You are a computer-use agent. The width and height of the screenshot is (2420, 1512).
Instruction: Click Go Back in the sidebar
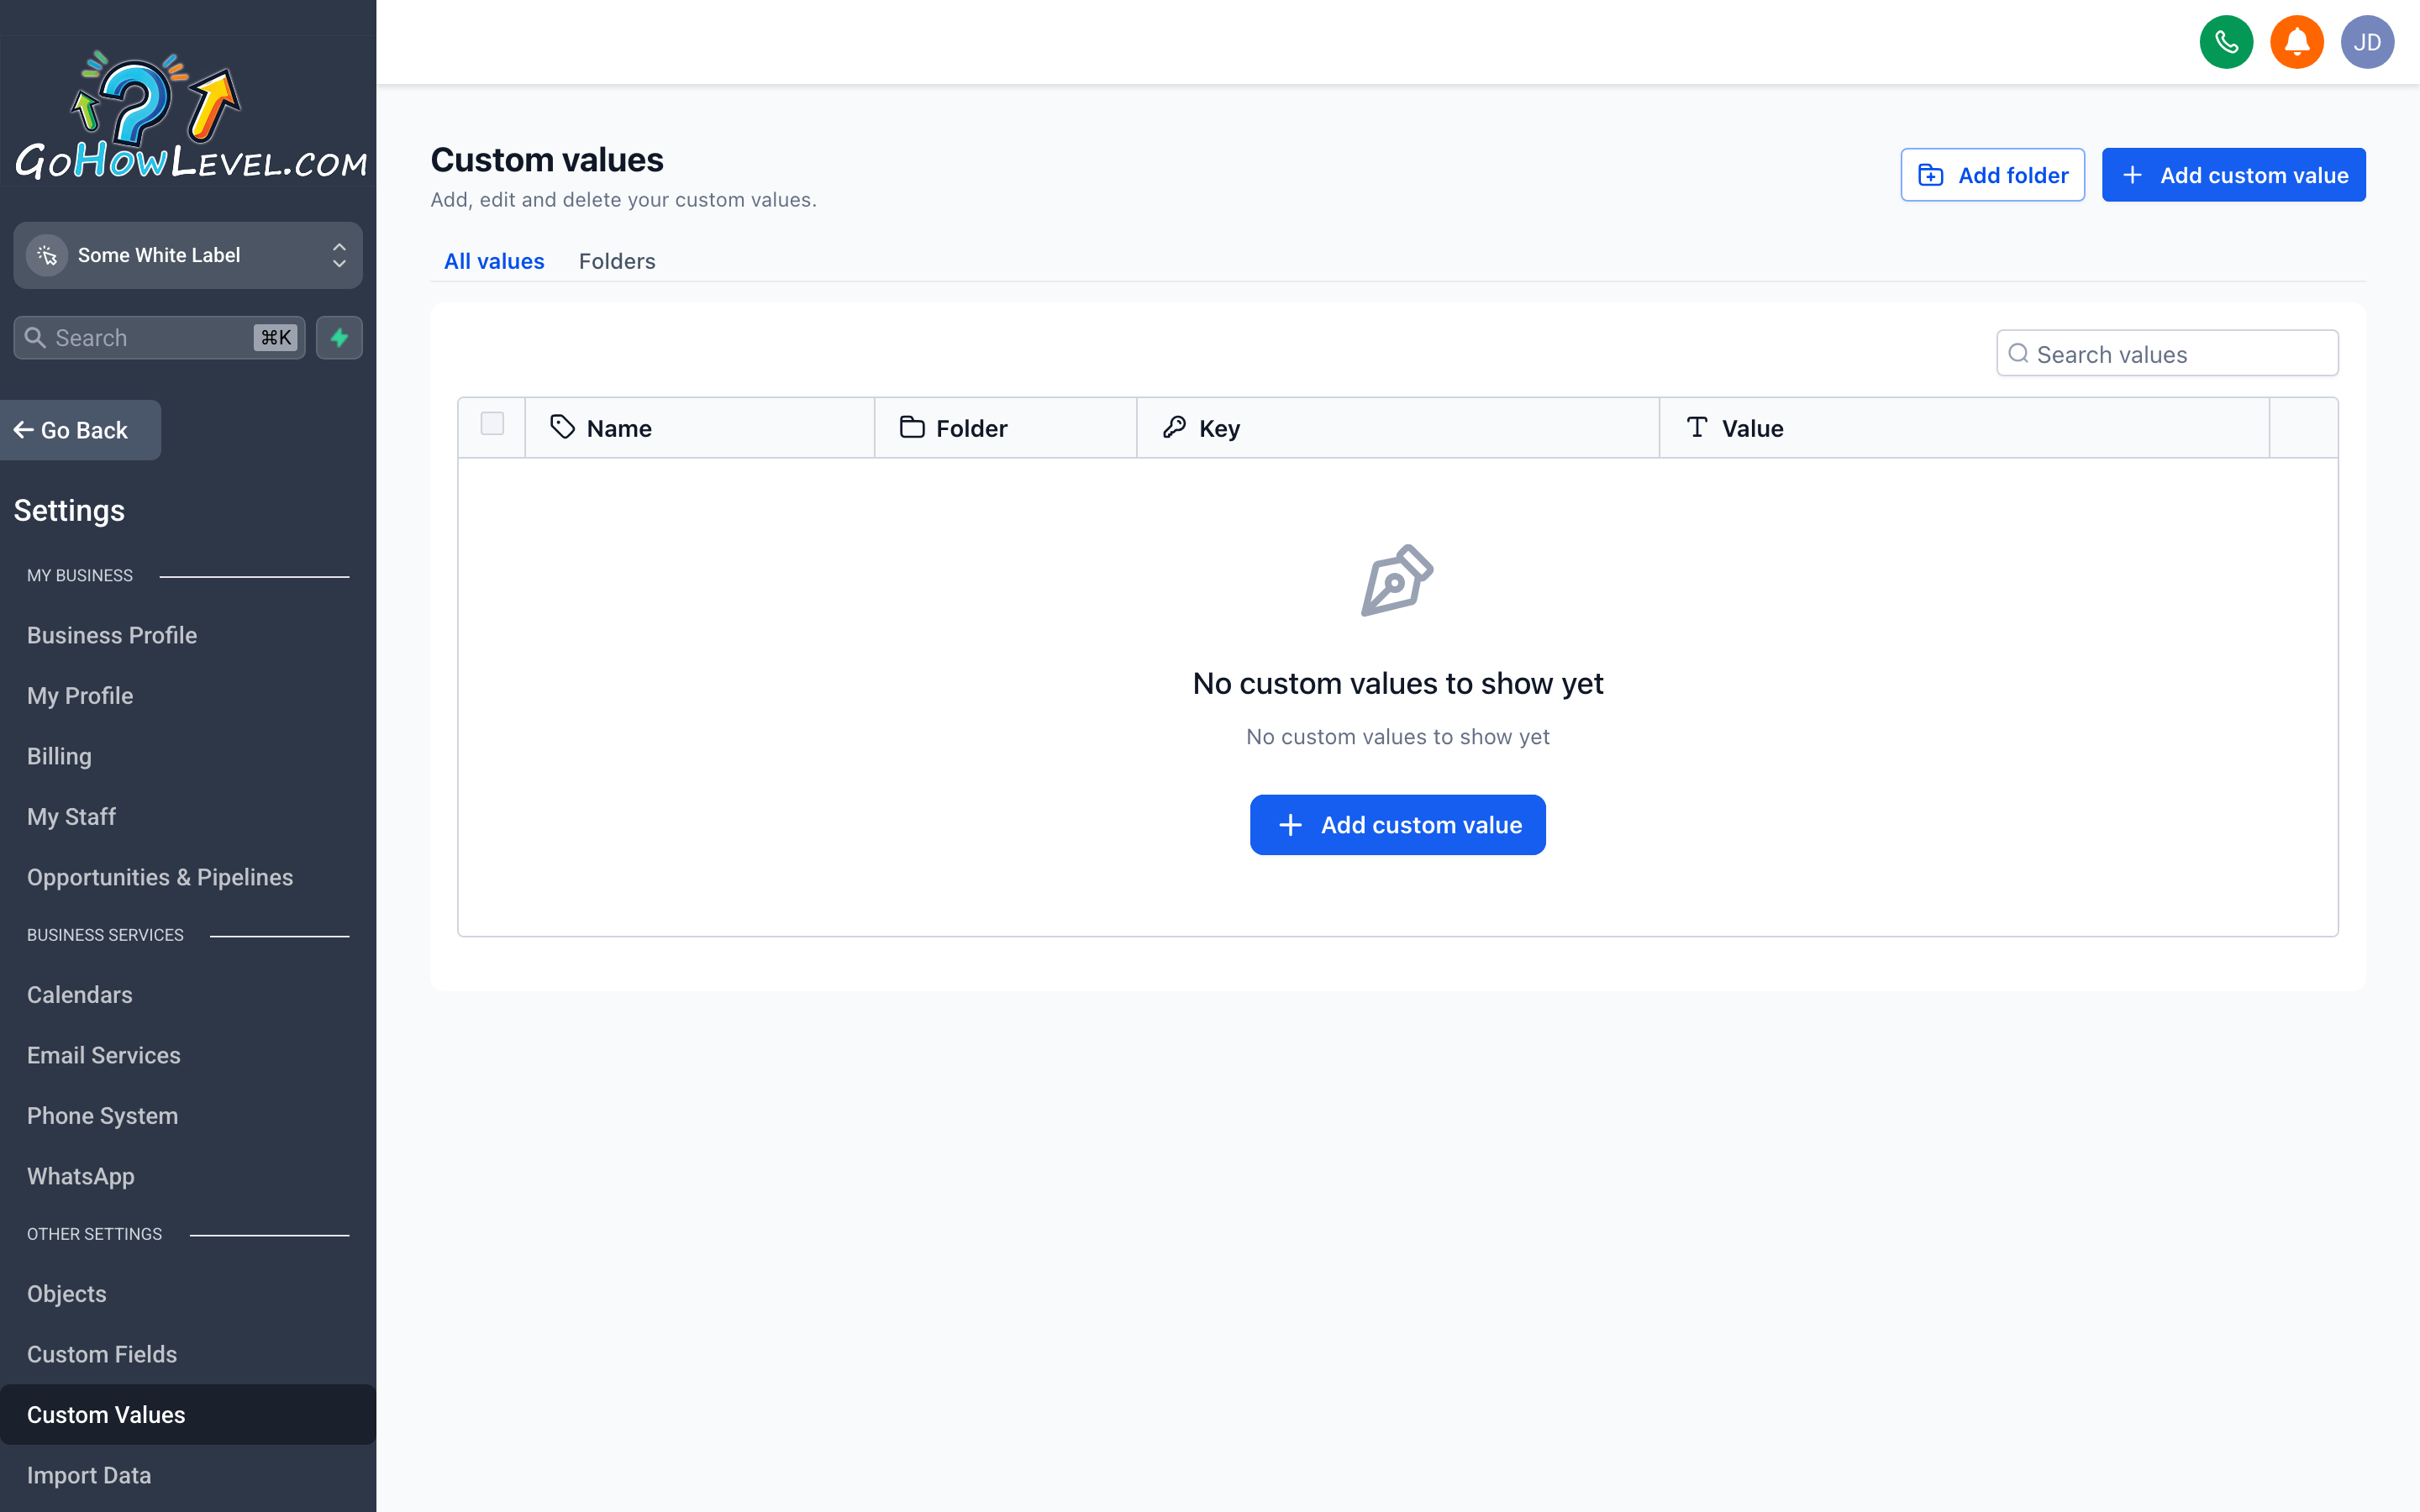(80, 430)
